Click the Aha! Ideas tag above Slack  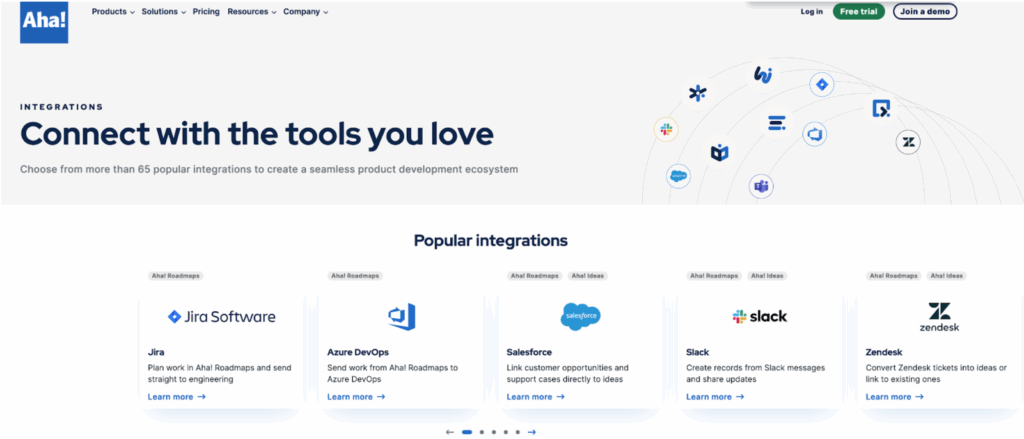click(767, 276)
